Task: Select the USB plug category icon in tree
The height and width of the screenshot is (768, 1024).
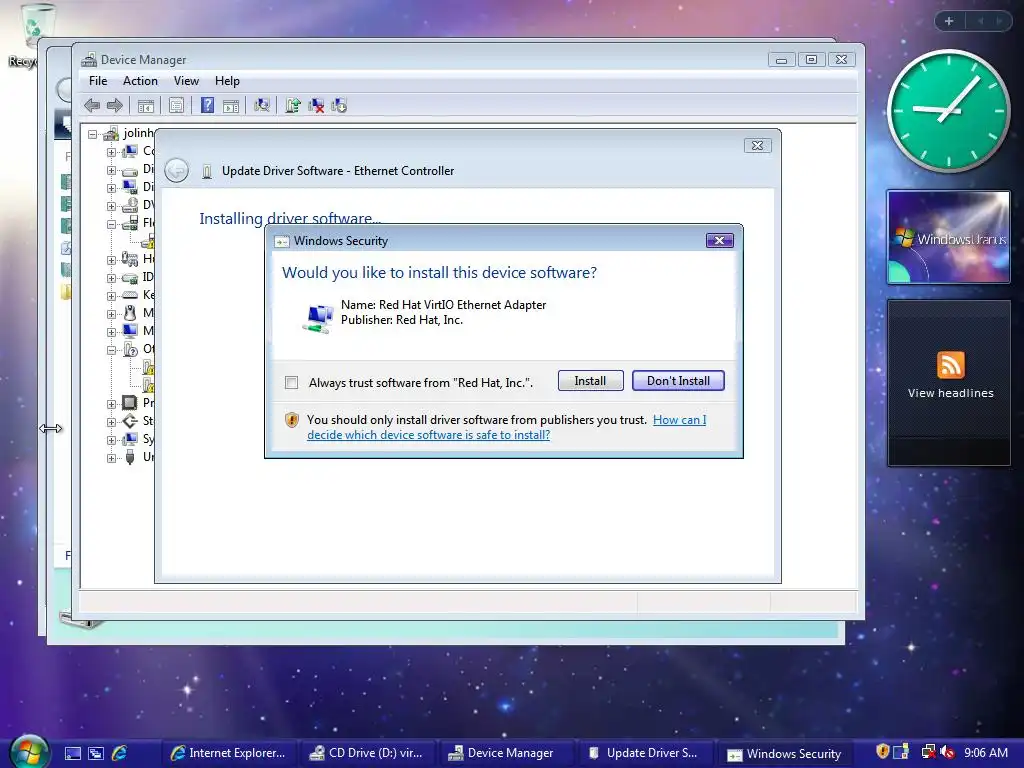Action: click(130, 456)
